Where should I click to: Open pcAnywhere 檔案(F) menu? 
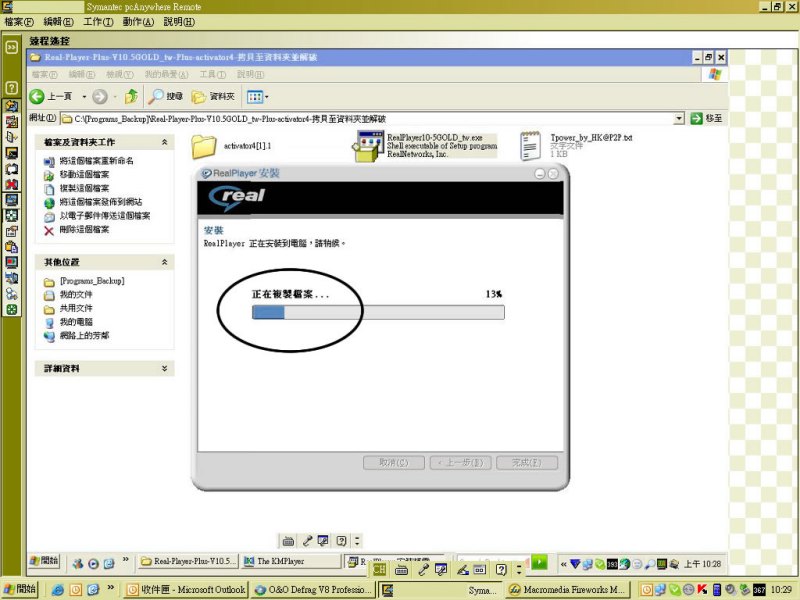click(19, 22)
